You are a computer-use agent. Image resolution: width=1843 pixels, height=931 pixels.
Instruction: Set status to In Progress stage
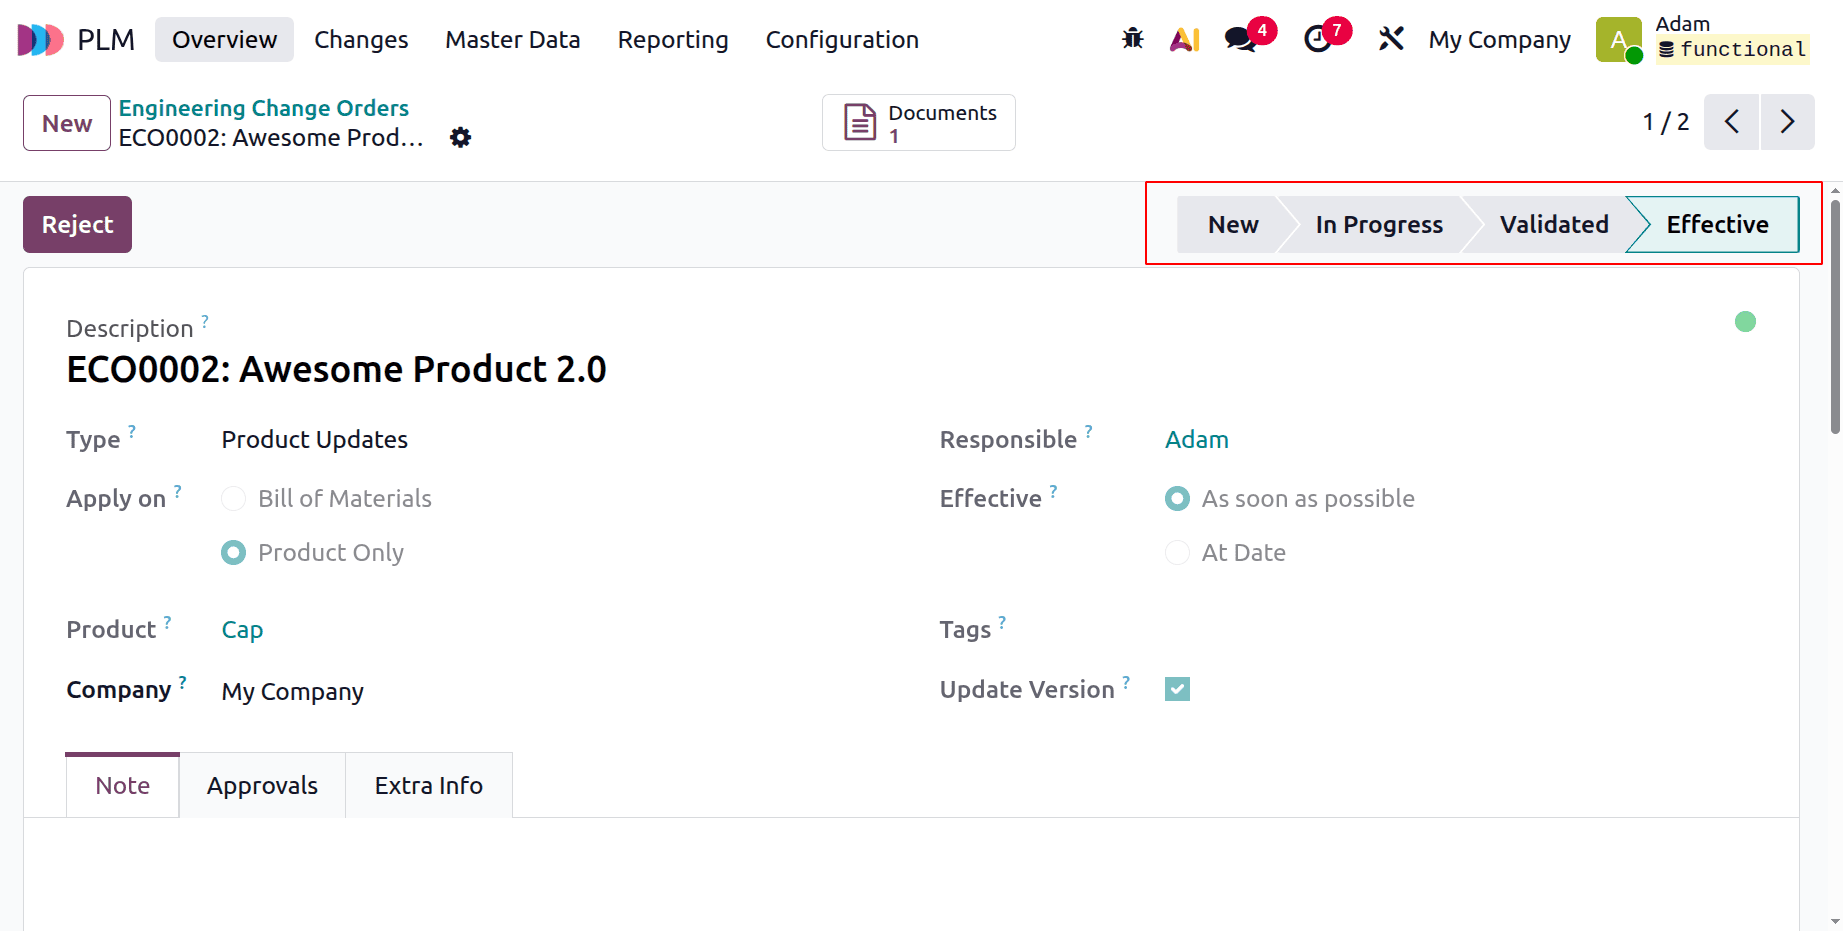(x=1379, y=224)
